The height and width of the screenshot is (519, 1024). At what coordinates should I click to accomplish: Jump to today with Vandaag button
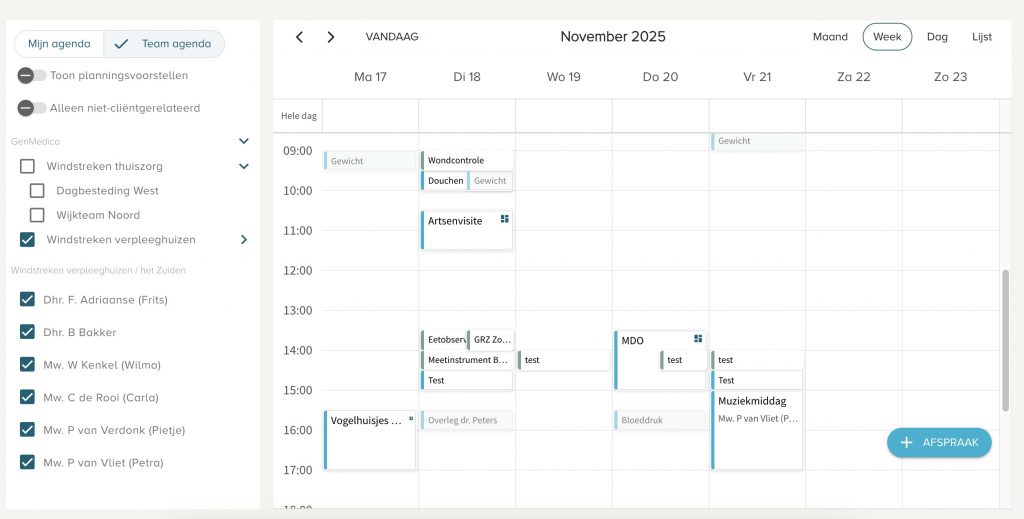click(392, 37)
